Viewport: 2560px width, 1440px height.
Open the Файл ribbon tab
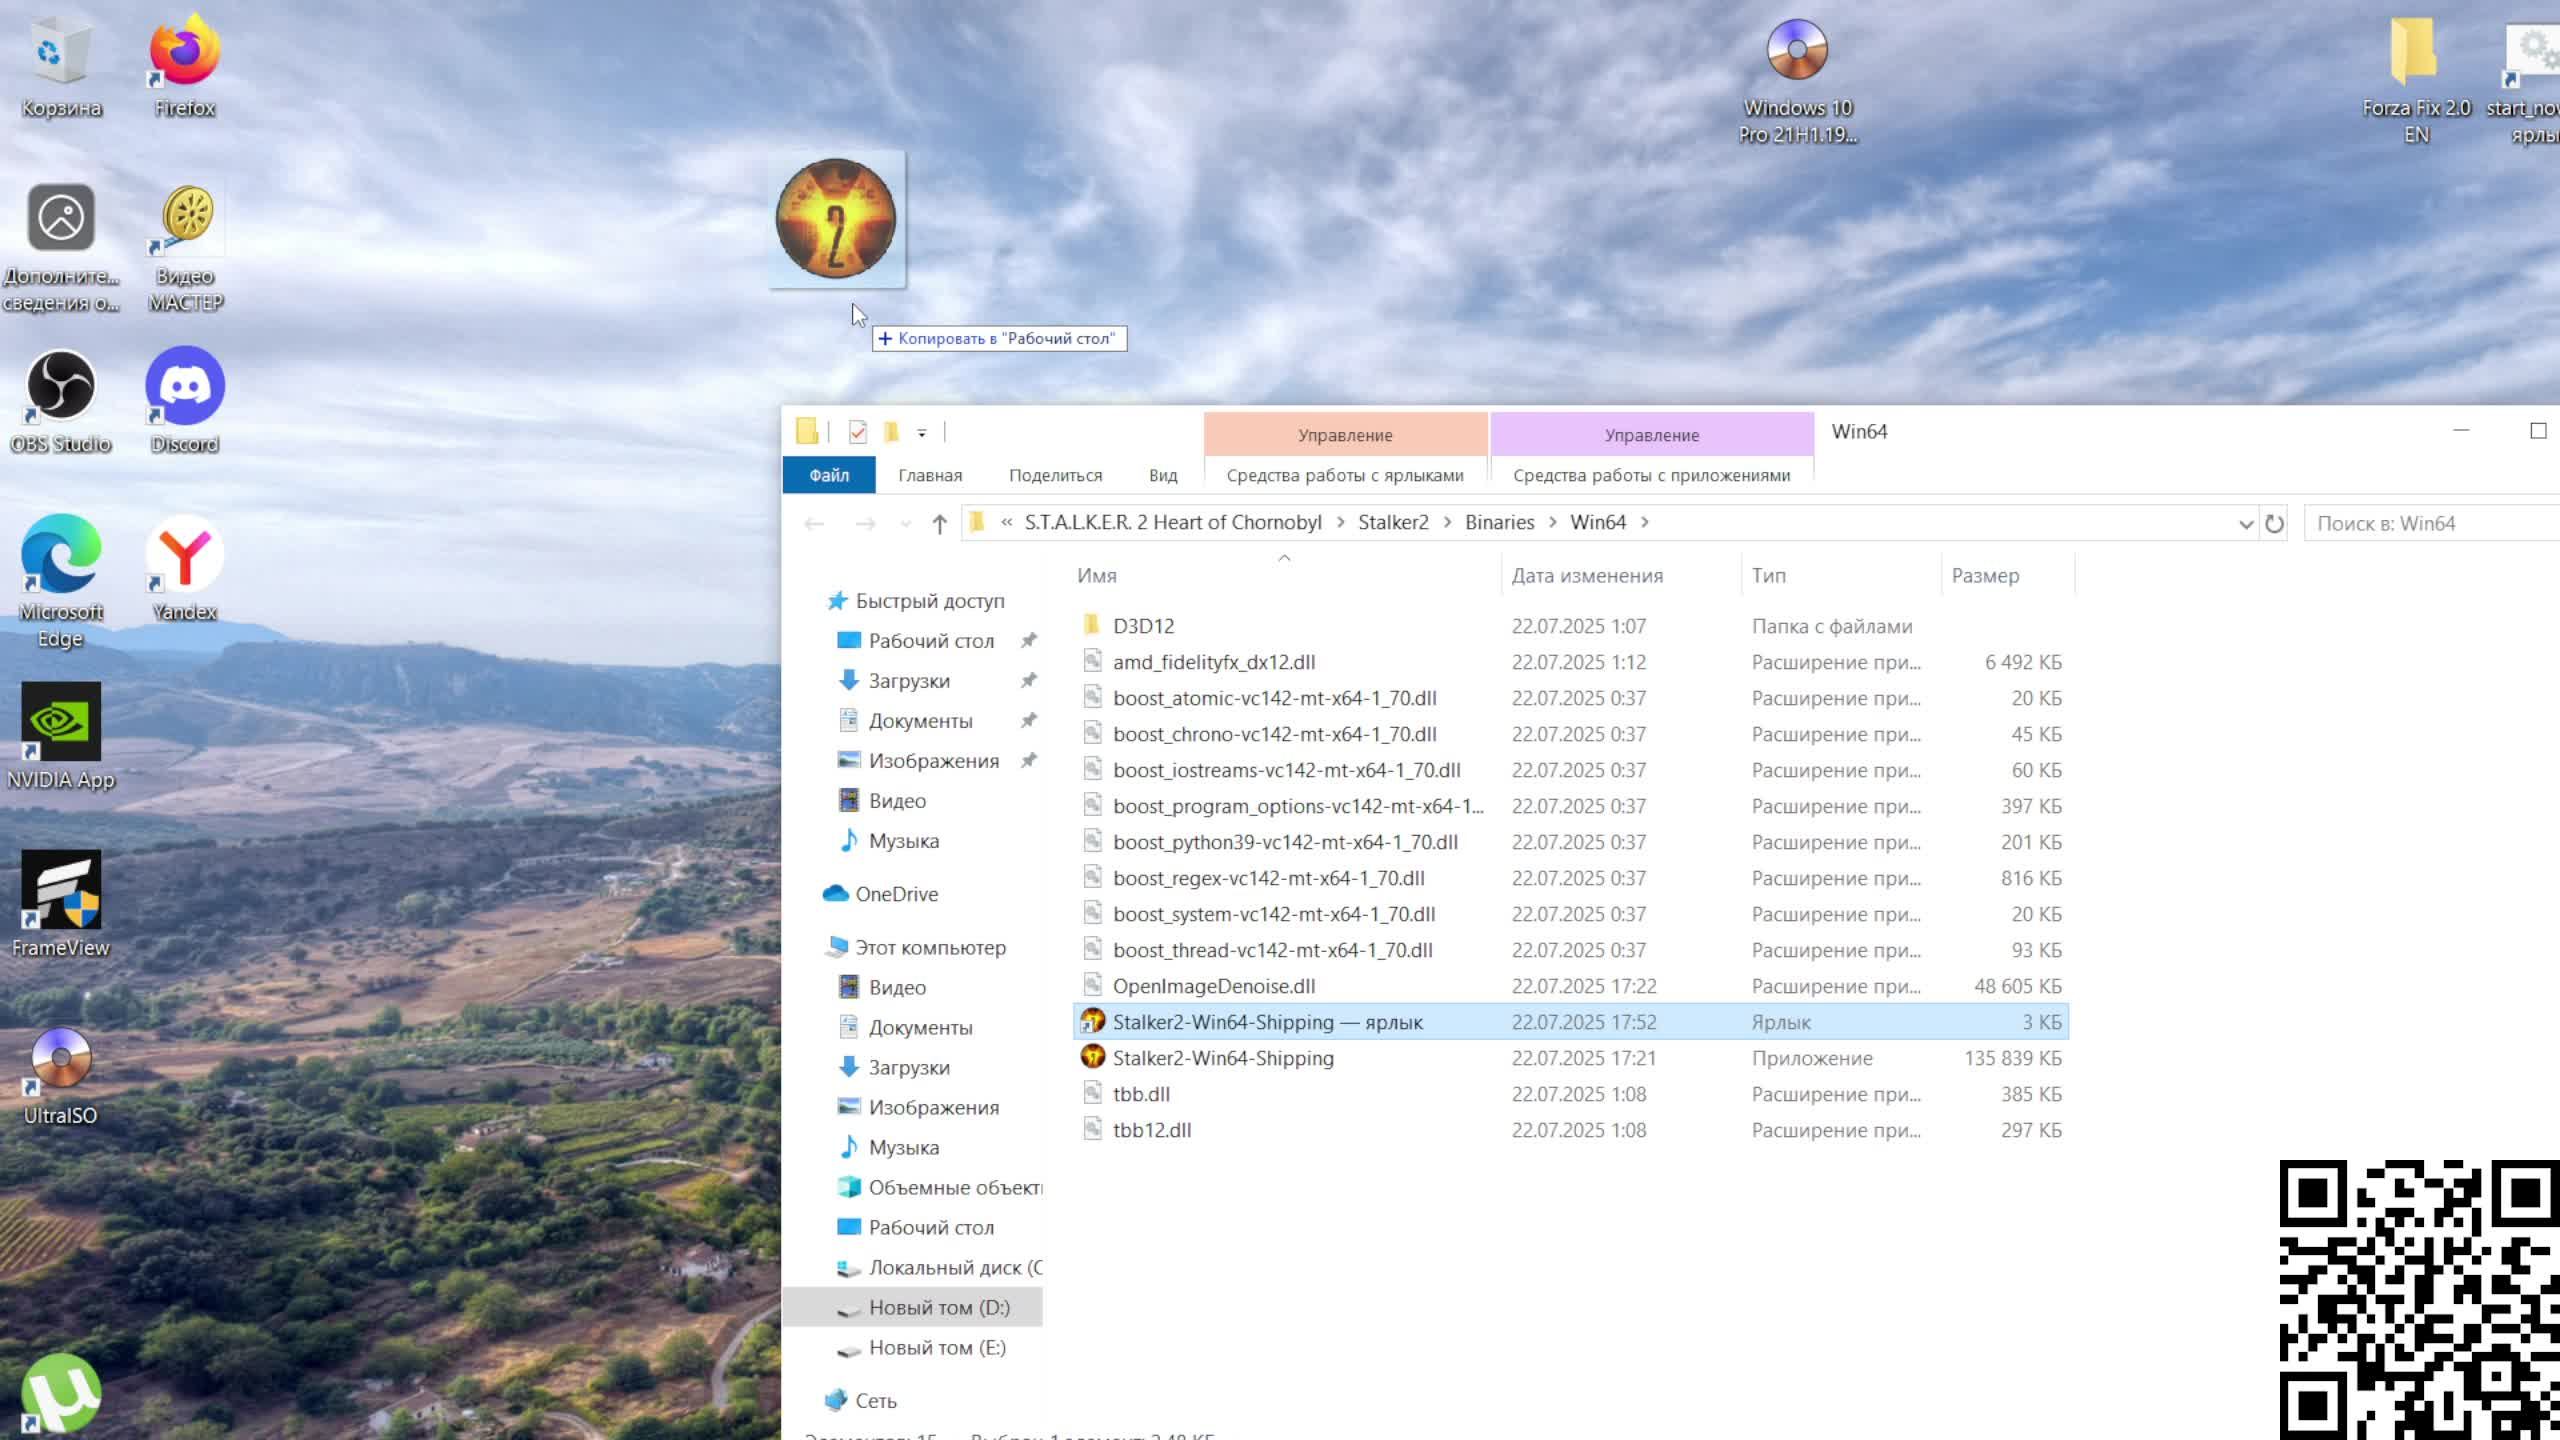pos(828,475)
